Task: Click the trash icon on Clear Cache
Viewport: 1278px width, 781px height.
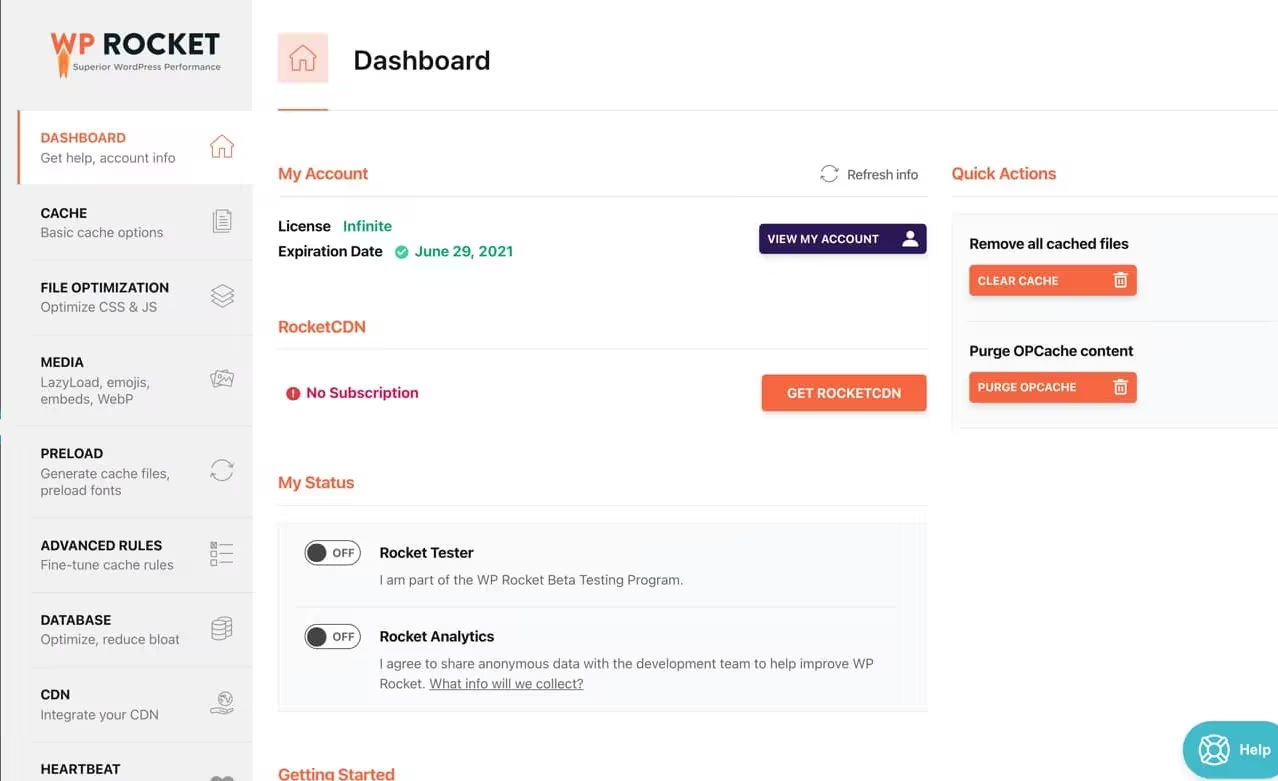Action: [1120, 281]
